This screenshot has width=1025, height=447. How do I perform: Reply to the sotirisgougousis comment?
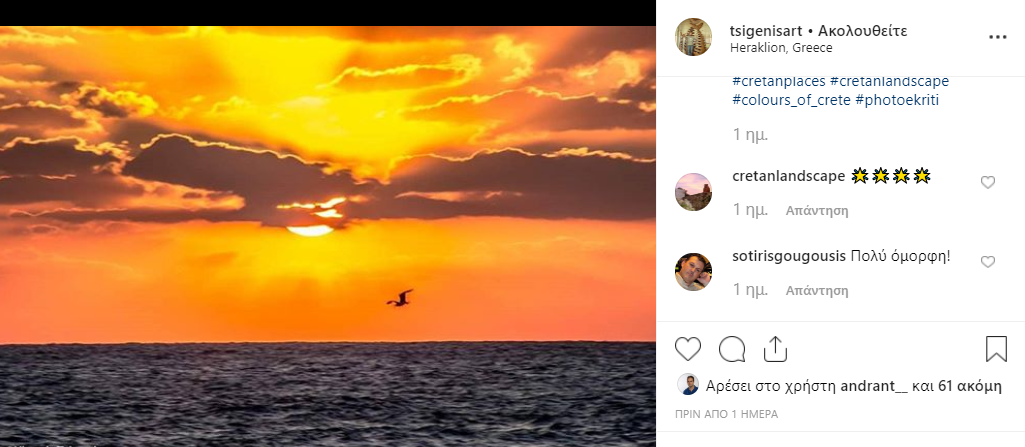817,291
